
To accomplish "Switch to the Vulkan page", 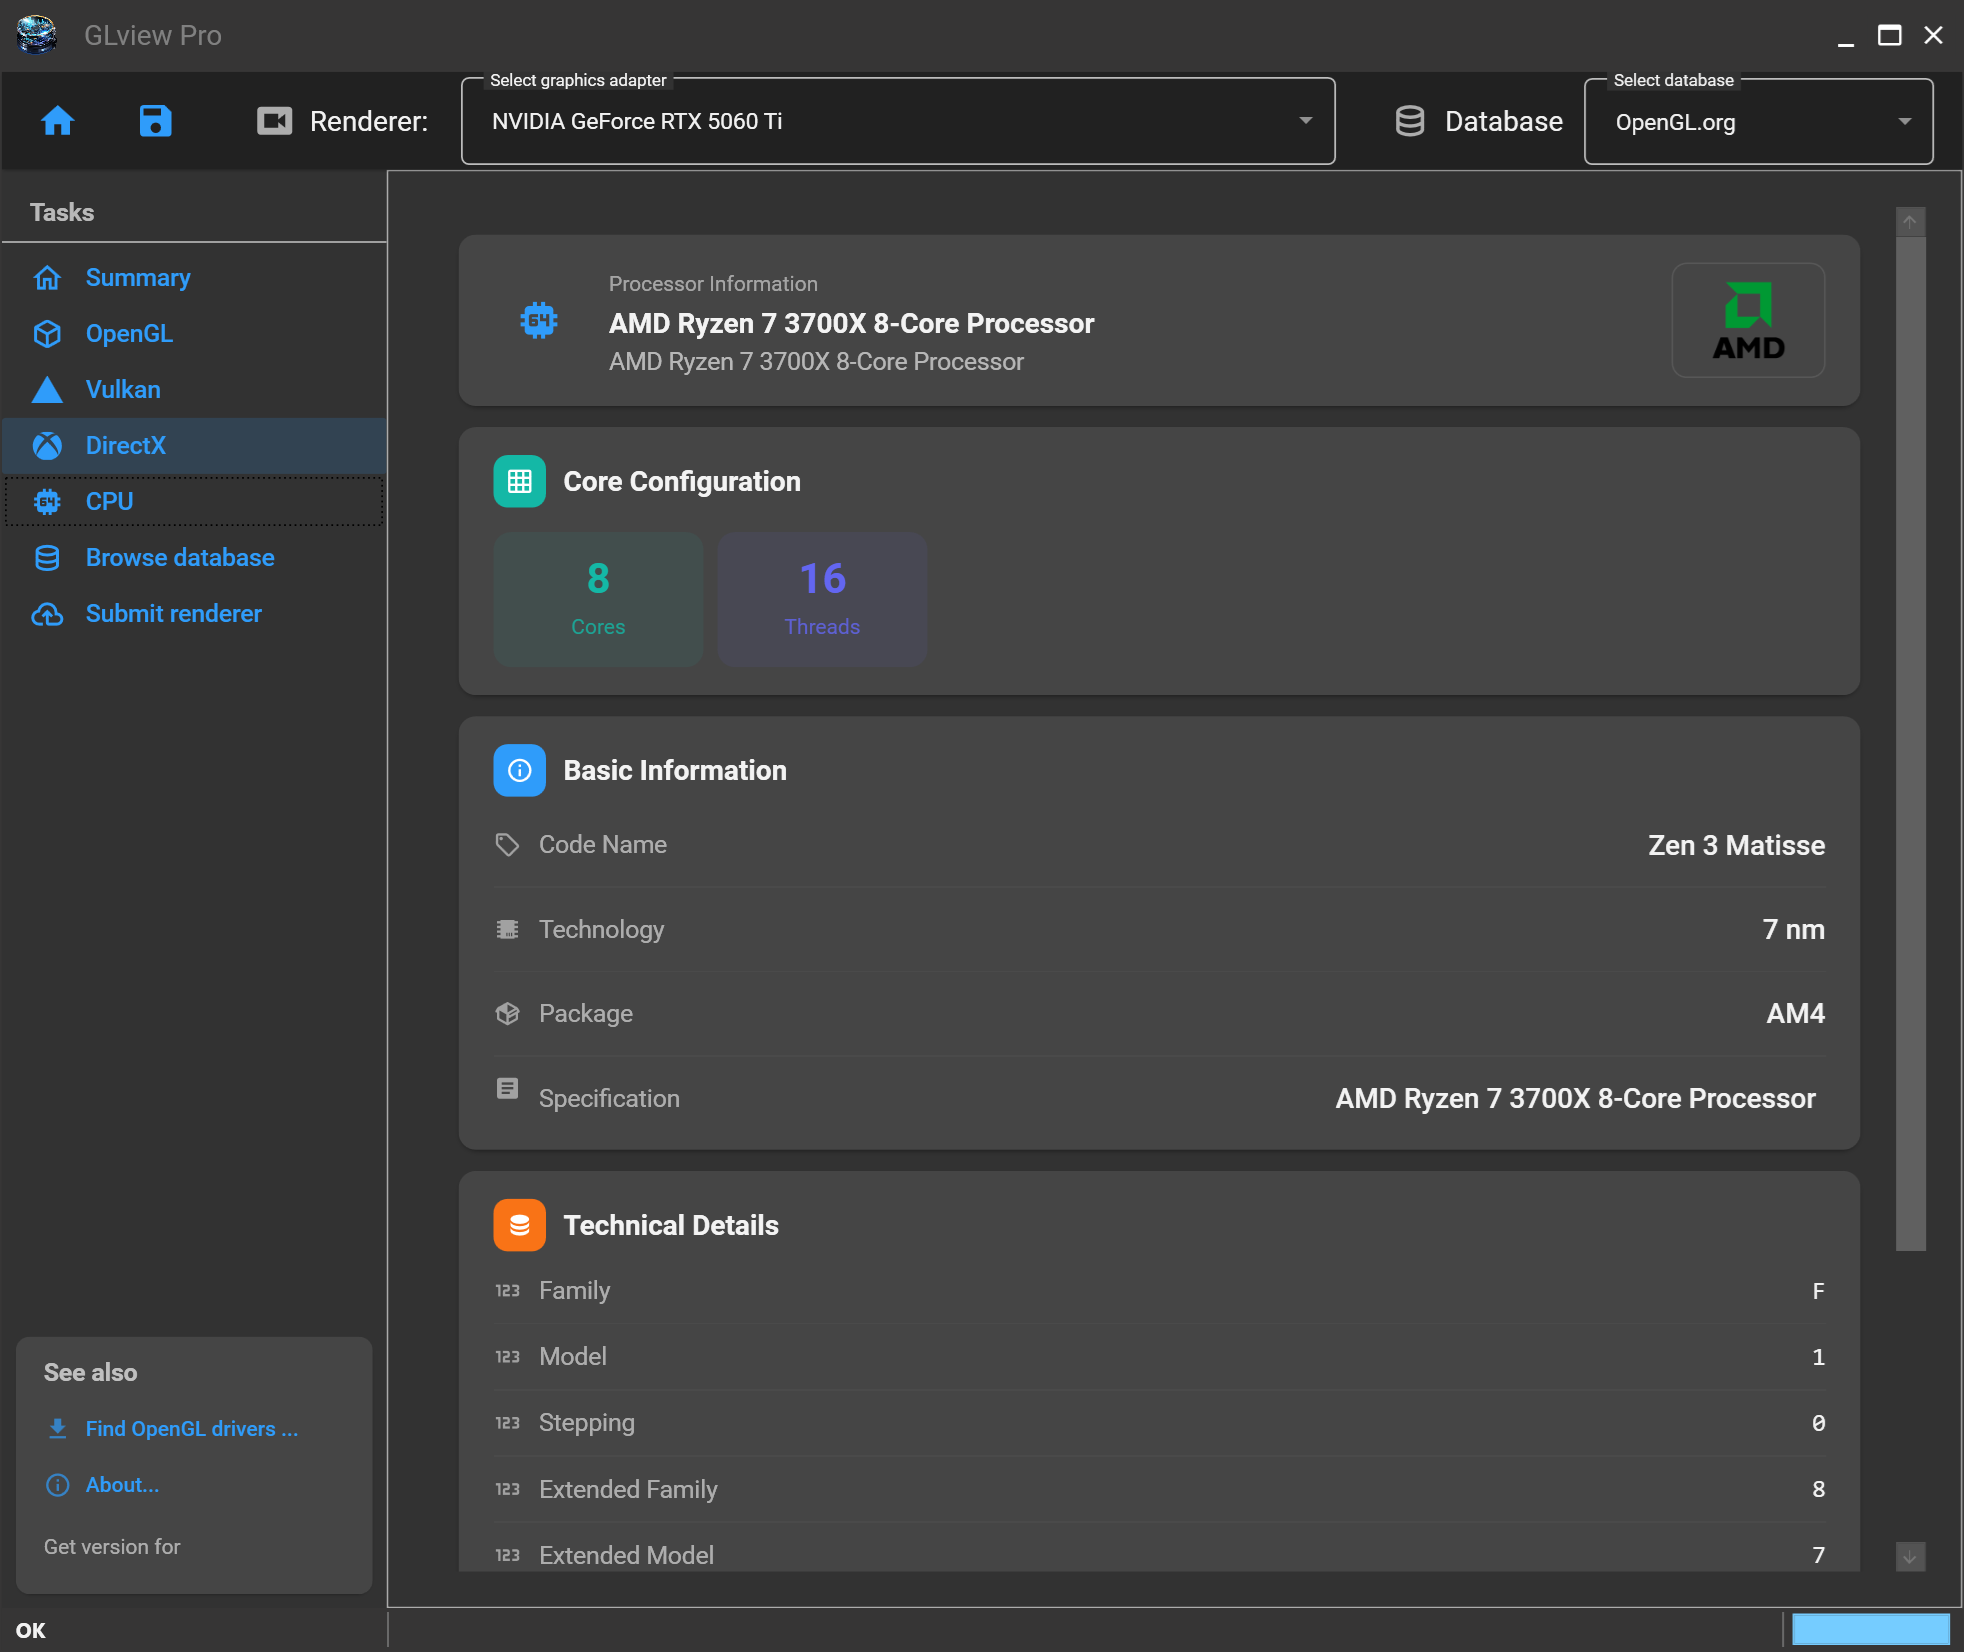I will click(194, 389).
